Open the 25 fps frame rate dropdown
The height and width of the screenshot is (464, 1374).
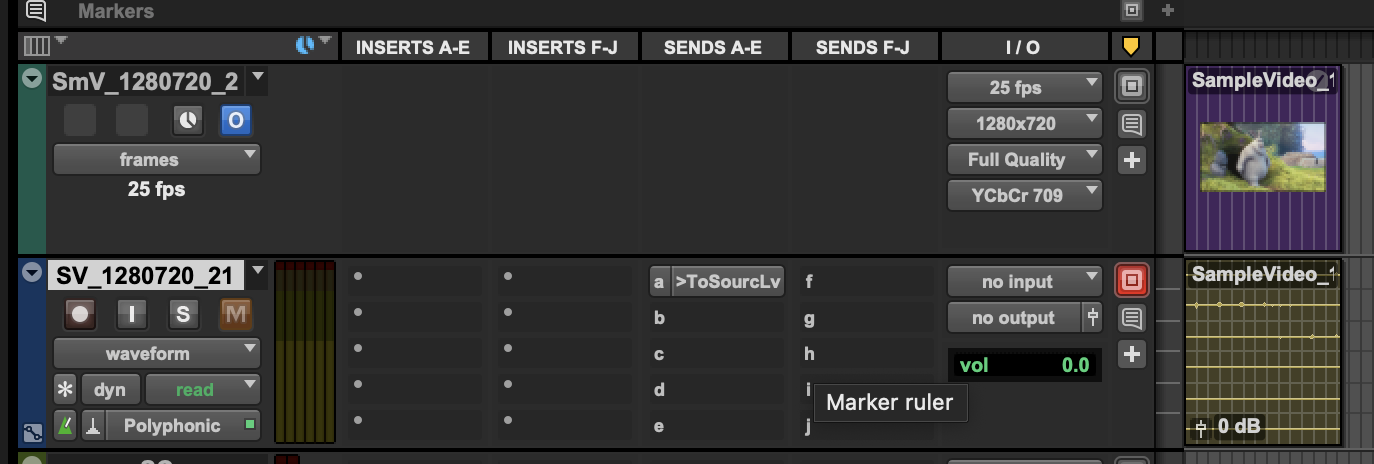tap(1024, 88)
